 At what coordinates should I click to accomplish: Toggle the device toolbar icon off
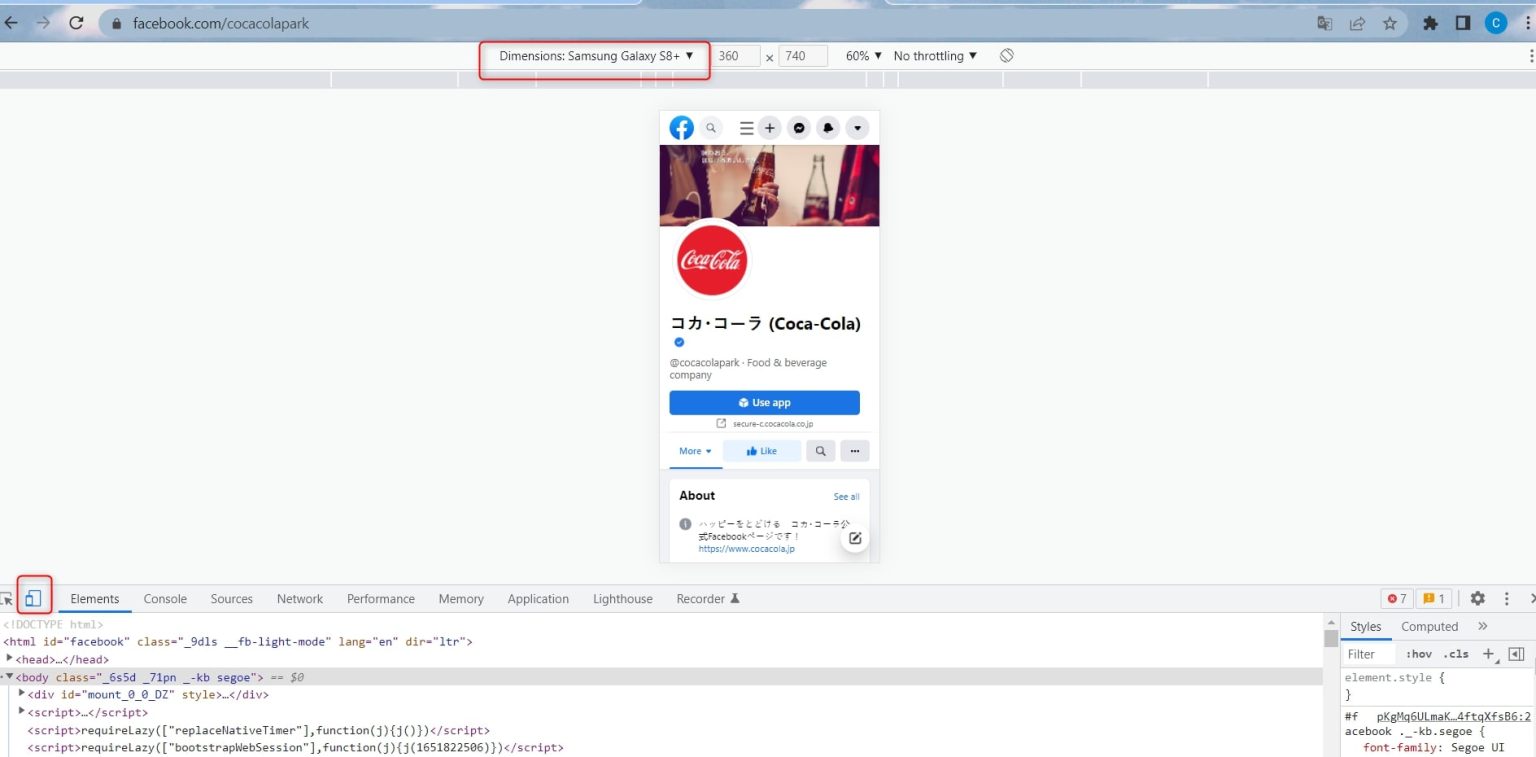[34, 594]
